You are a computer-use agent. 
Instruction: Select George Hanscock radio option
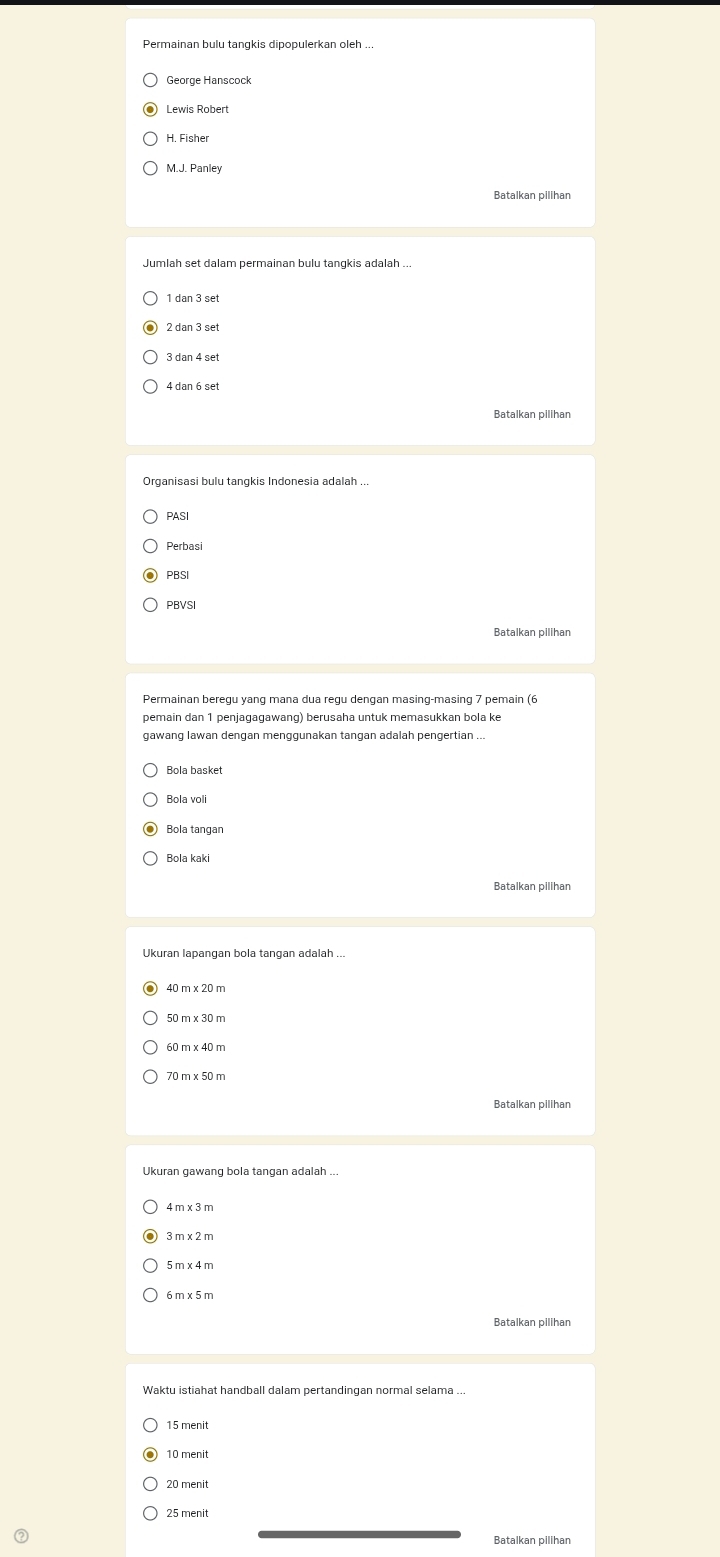[150, 80]
